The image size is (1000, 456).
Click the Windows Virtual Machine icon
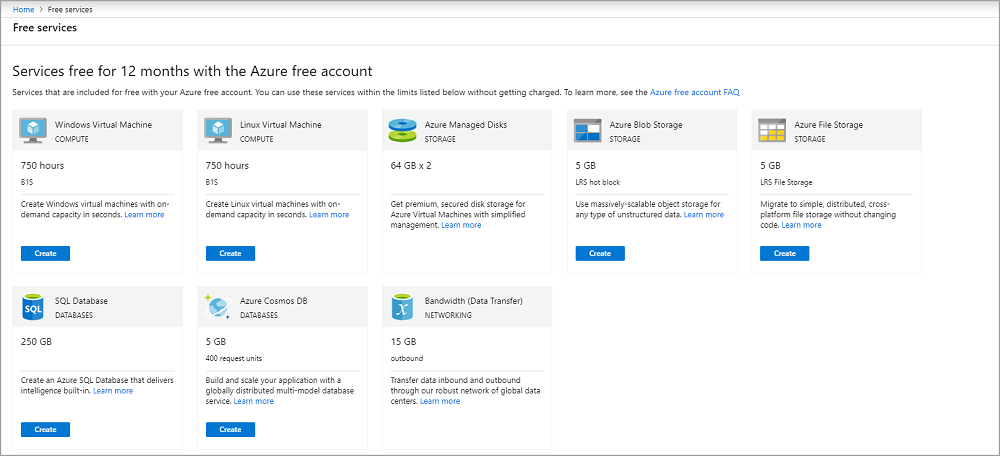(x=32, y=129)
